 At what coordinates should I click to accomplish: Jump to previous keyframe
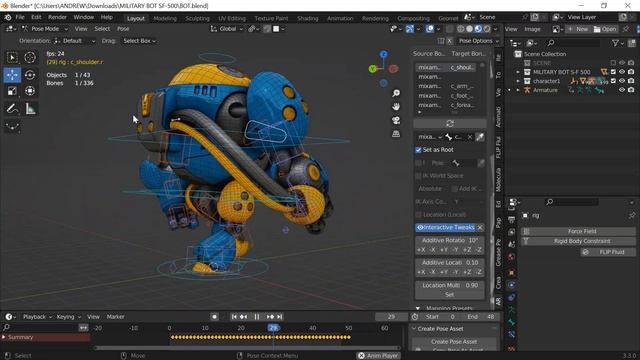244,317
